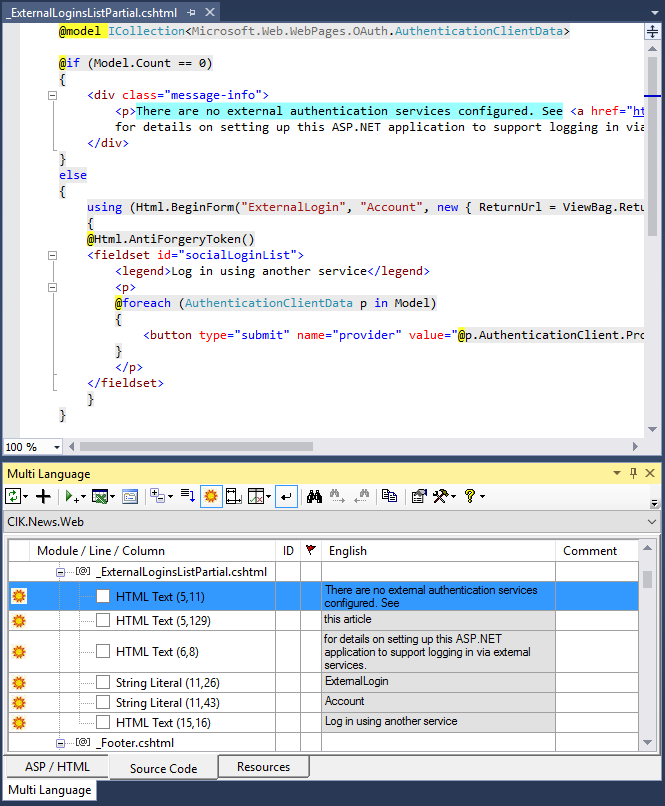Screen dimensions: 665x806
Task: Open the CIK.News.Web project dropdown
Action: pyautogui.click(x=653, y=522)
